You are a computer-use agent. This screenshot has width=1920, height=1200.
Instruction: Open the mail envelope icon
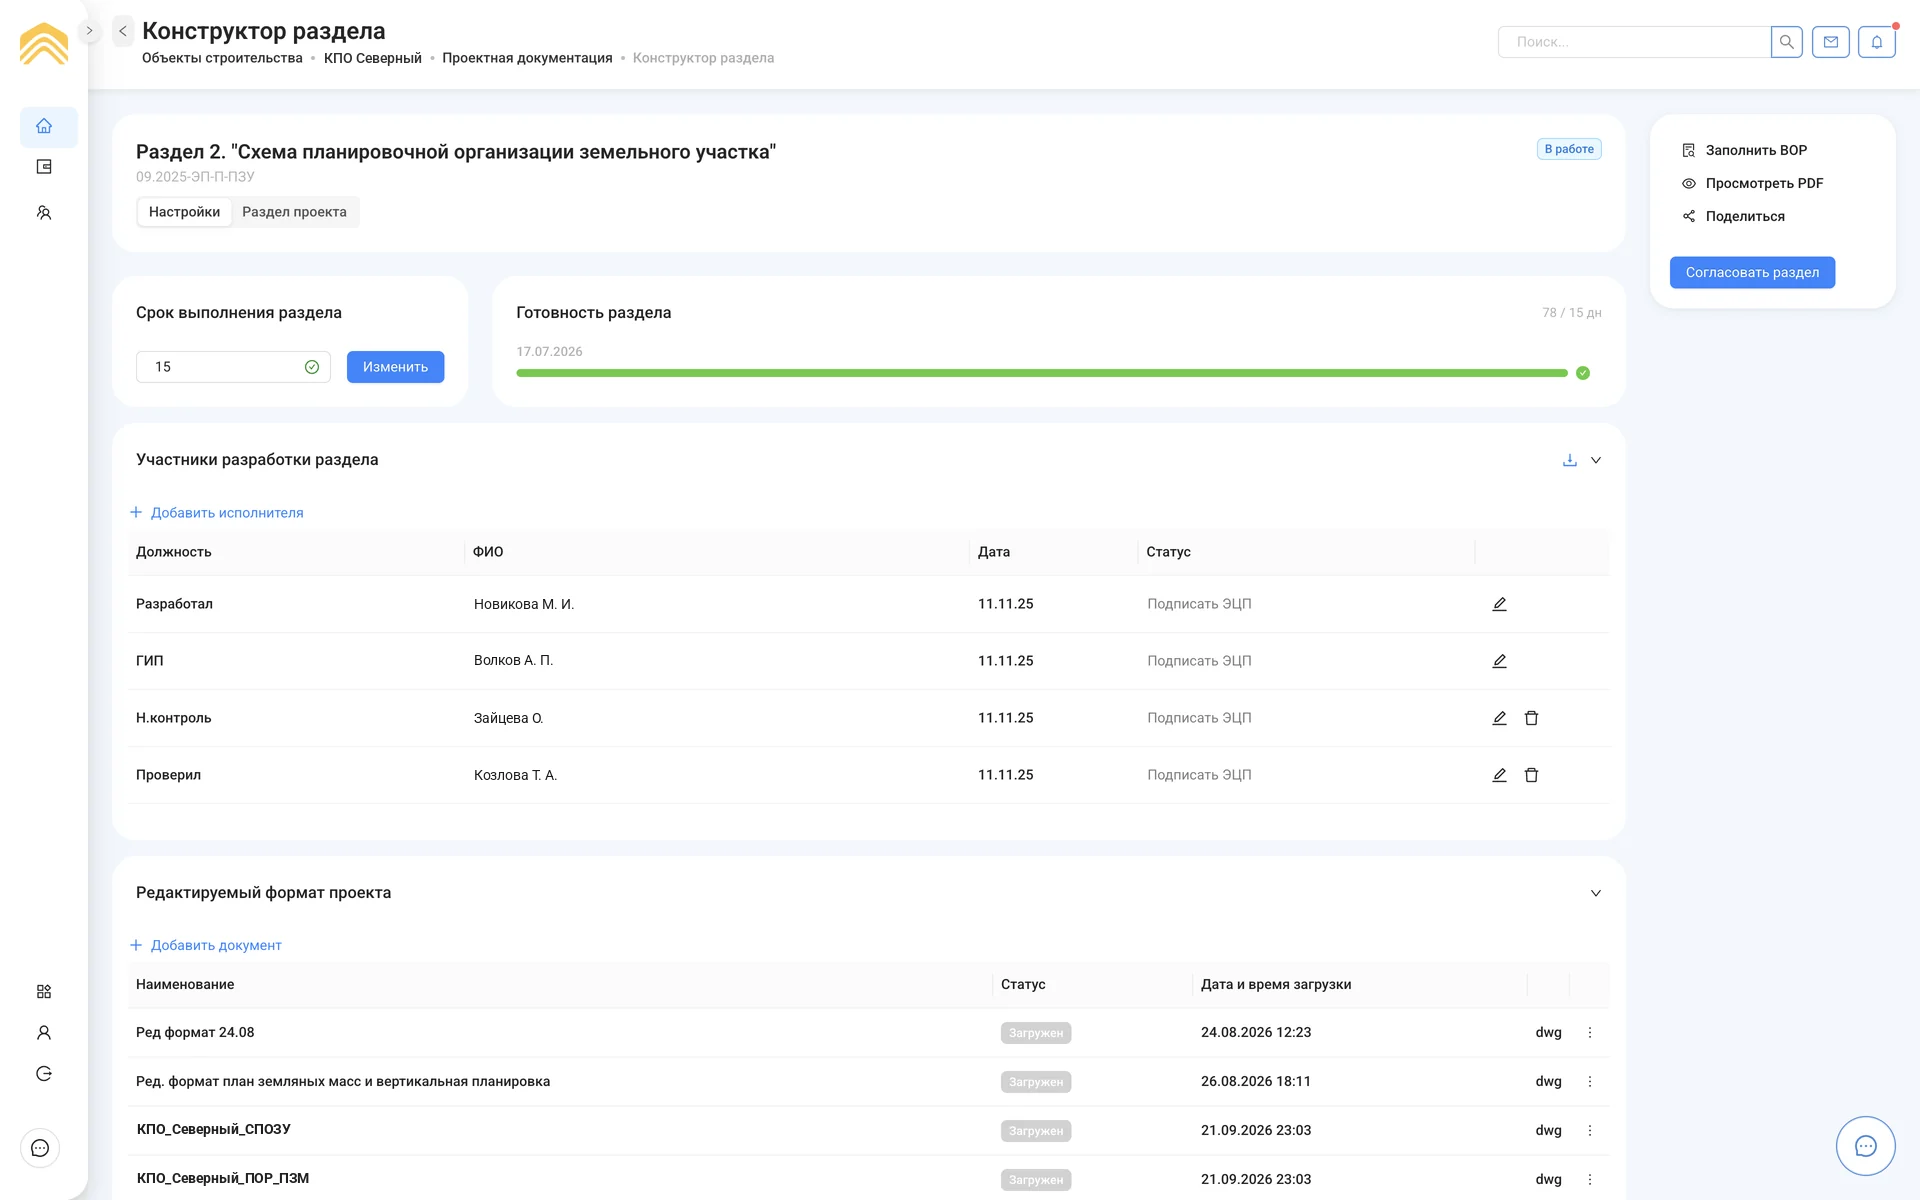pyautogui.click(x=1830, y=42)
